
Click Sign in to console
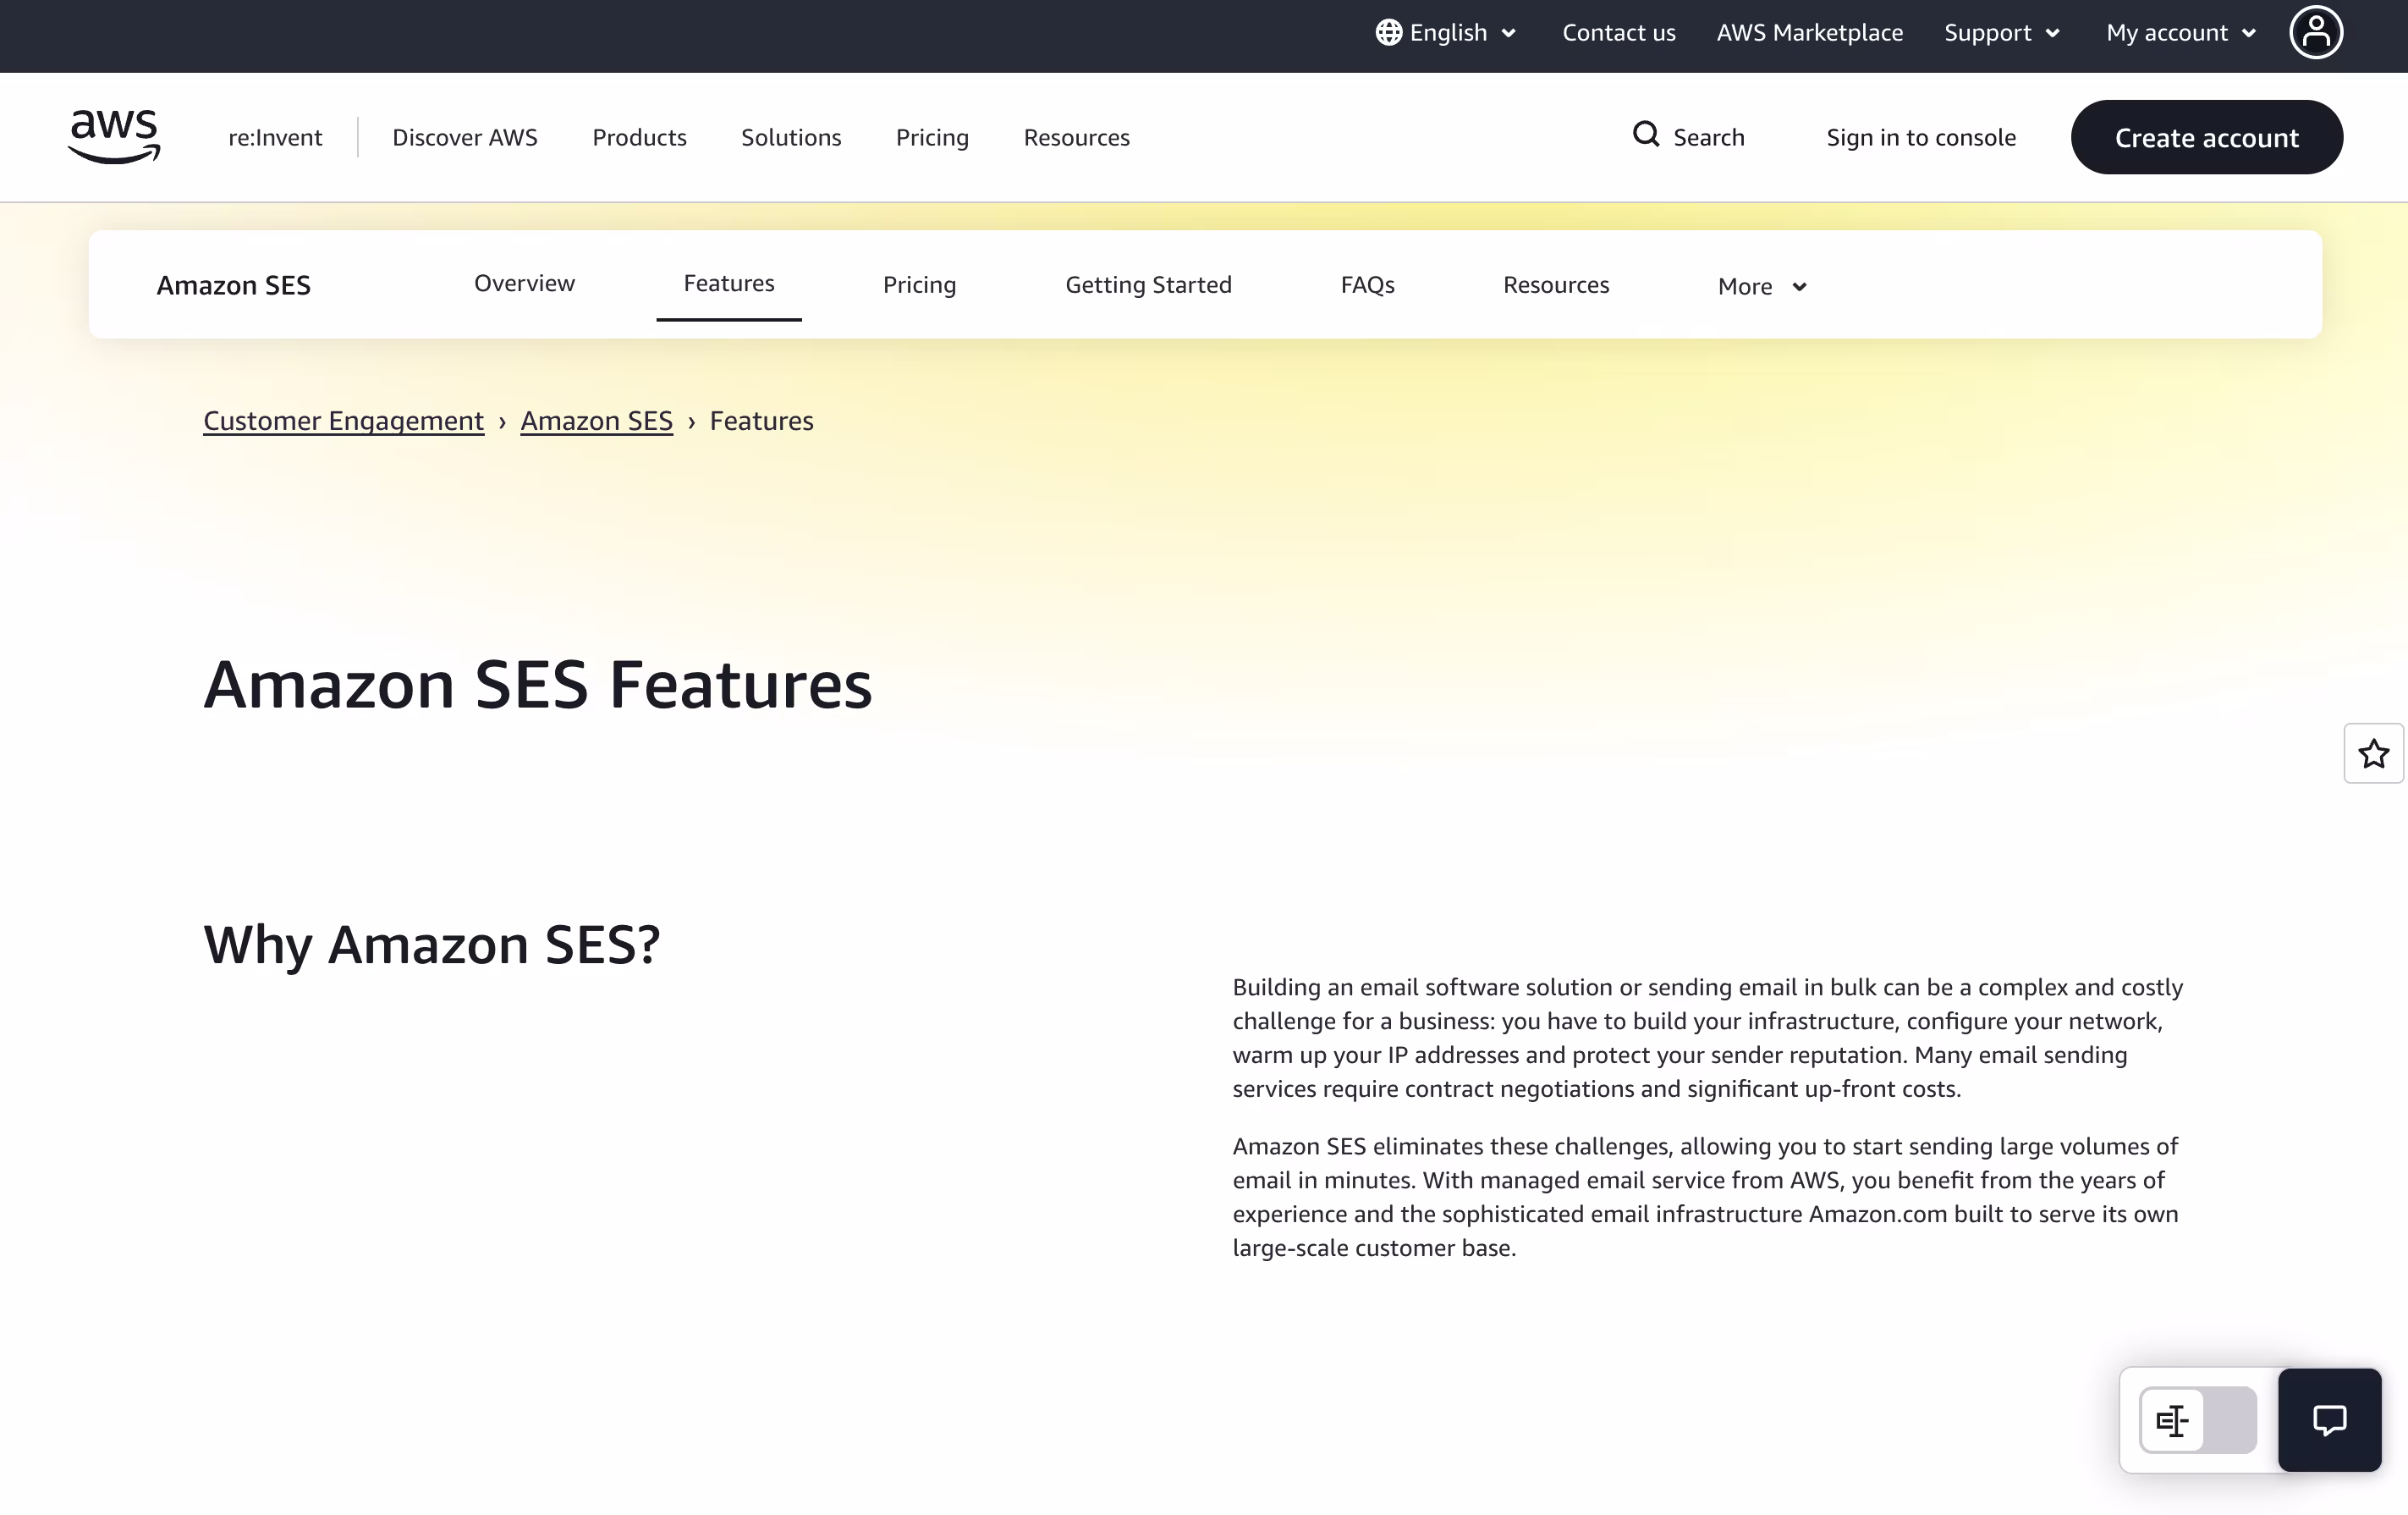(1920, 137)
